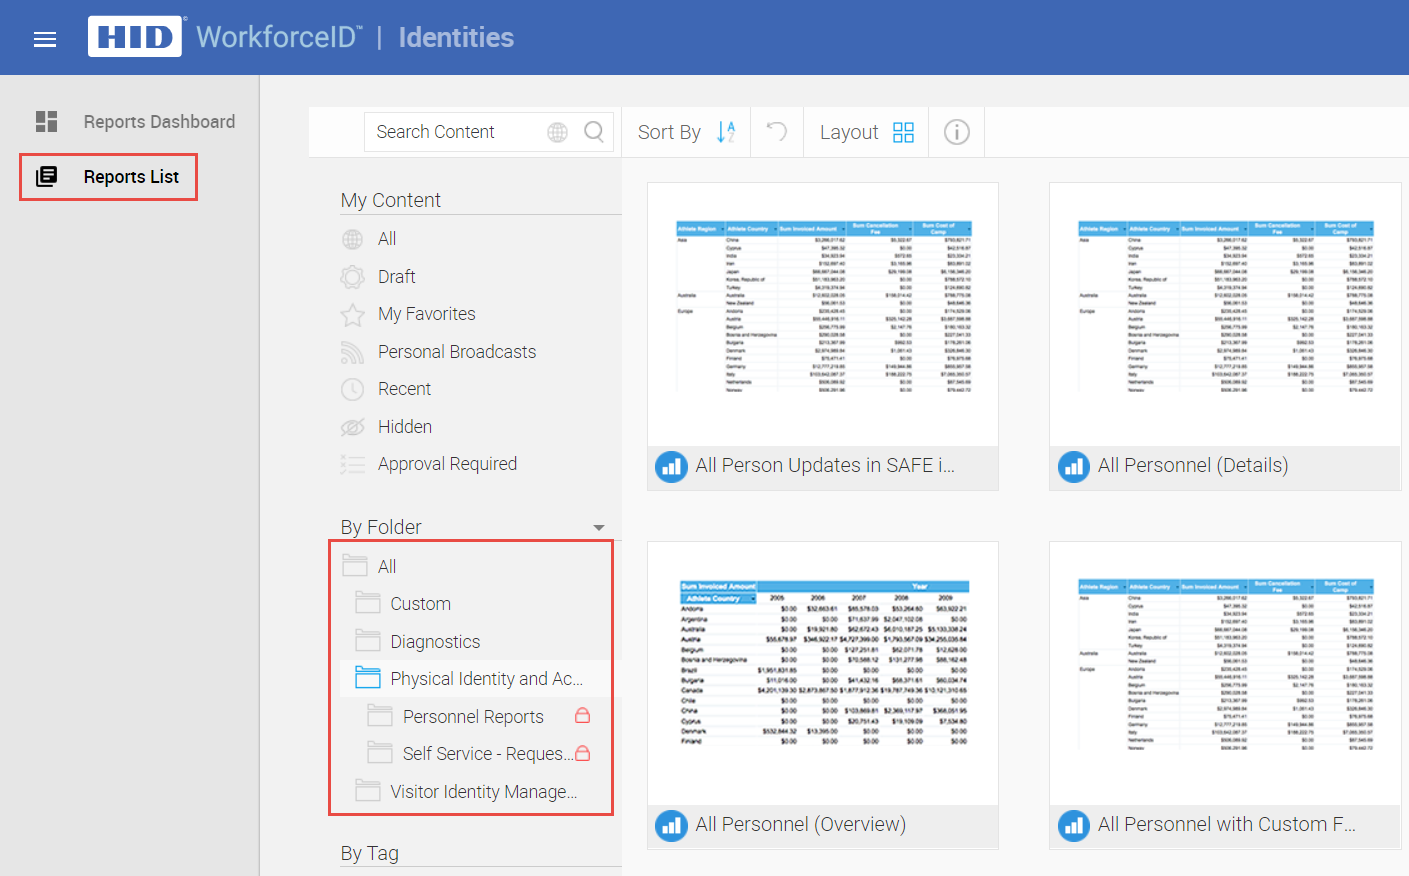Click the Layout grid tiles icon

(903, 132)
